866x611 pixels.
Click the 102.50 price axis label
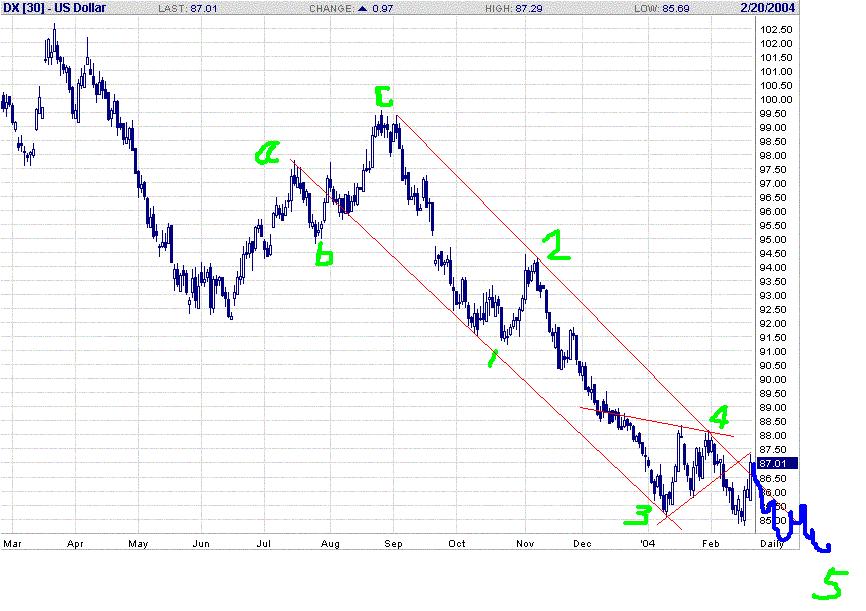point(776,29)
